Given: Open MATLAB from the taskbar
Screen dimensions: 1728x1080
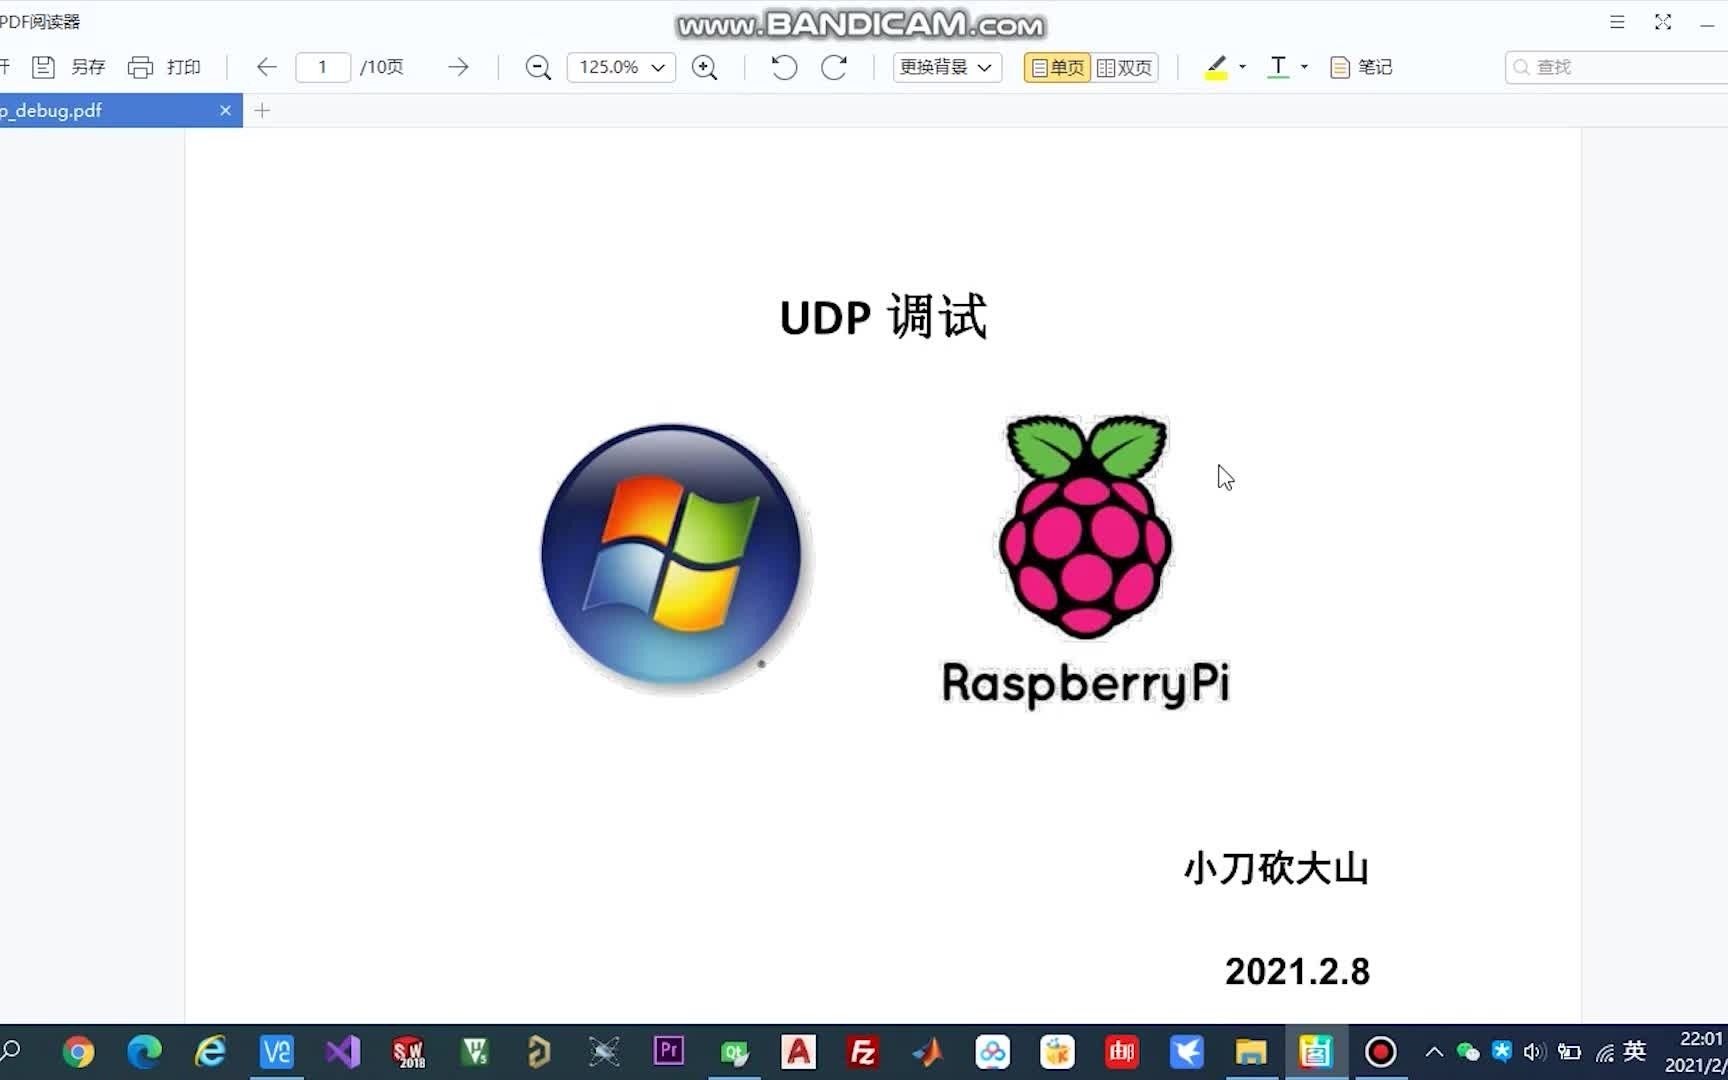Looking at the screenshot, I should pos(928,1052).
